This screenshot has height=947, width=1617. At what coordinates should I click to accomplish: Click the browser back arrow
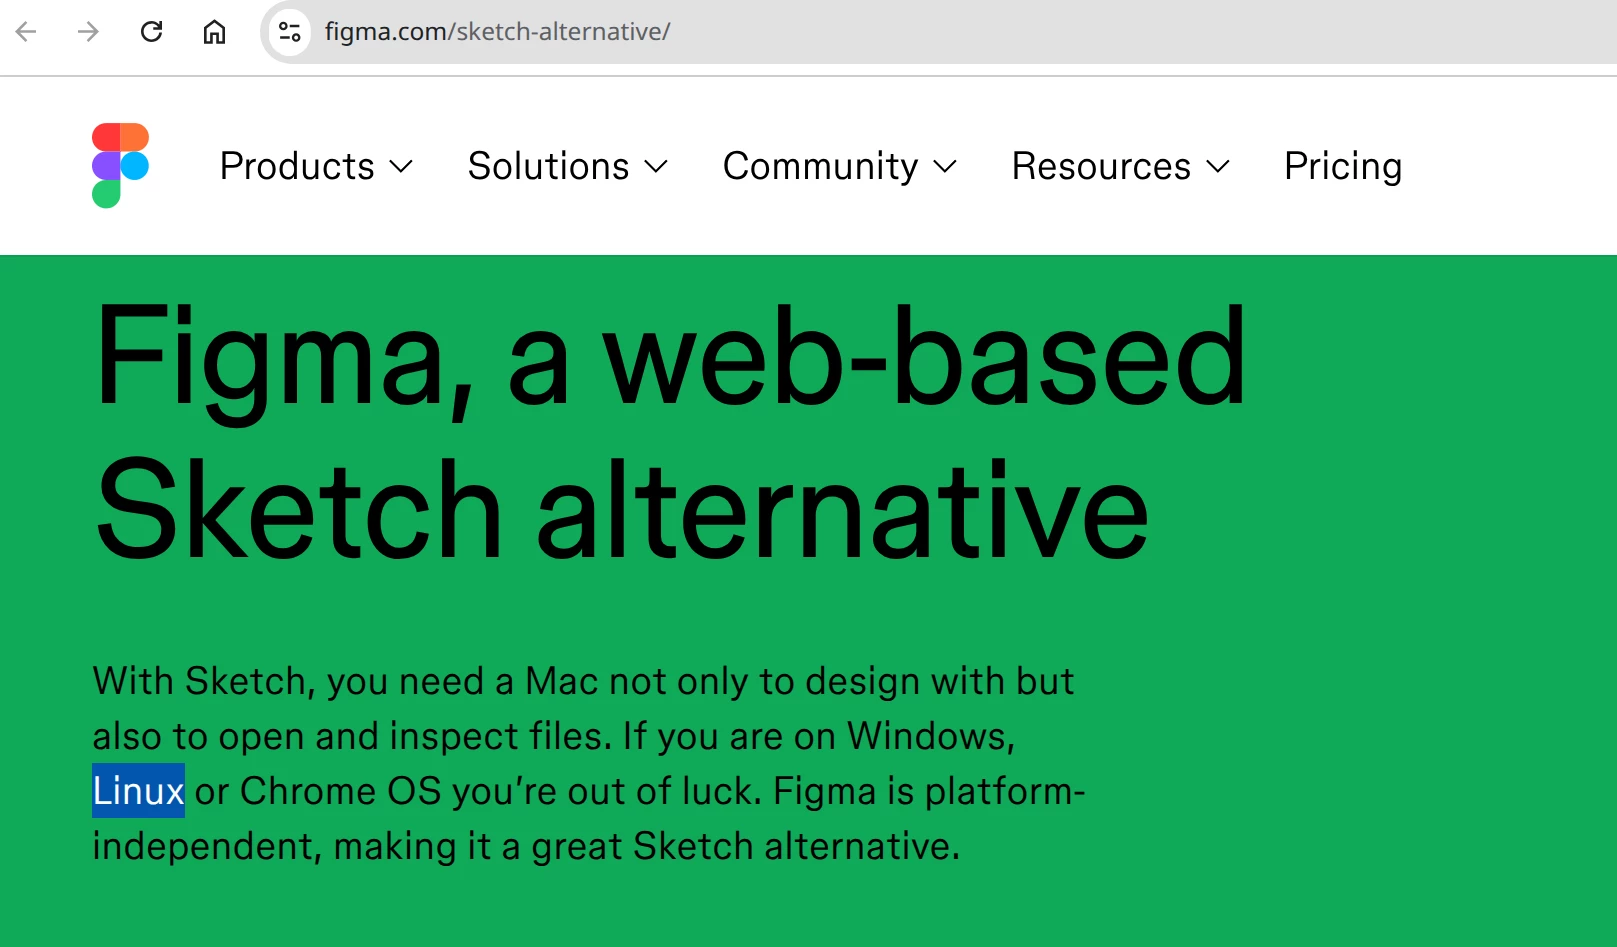(27, 32)
